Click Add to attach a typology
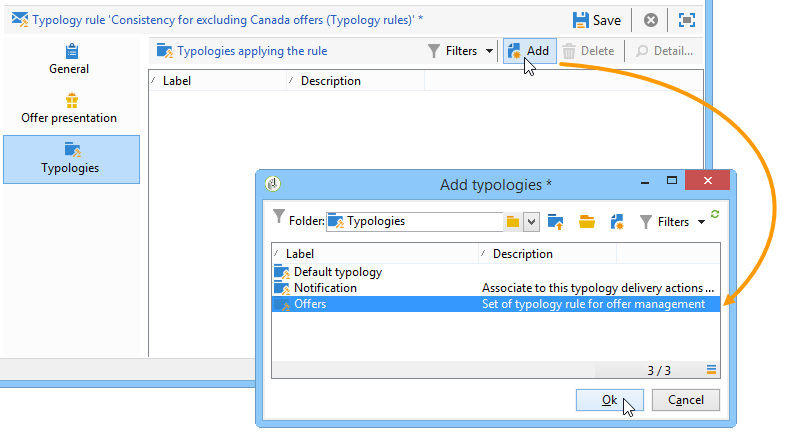This screenshot has height=436, width=812. (x=529, y=51)
